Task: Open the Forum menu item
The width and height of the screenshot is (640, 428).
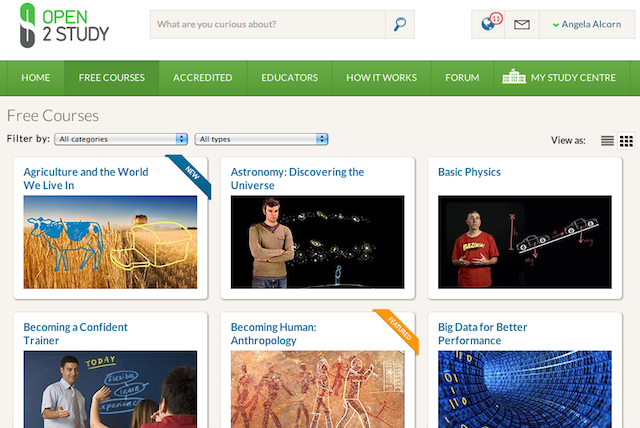Action: [x=462, y=78]
